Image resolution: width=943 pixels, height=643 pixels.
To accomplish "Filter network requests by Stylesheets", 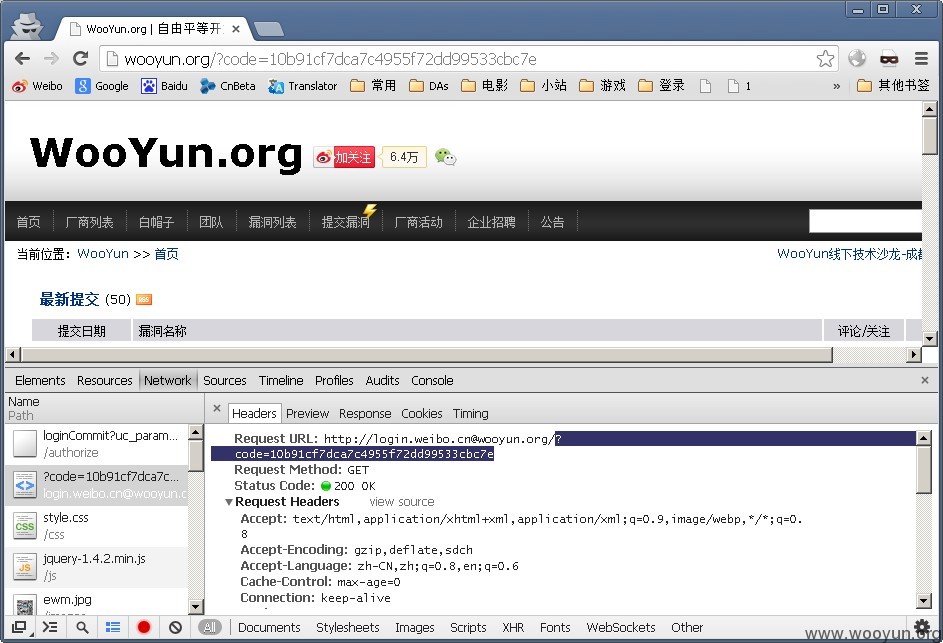I will (348, 627).
